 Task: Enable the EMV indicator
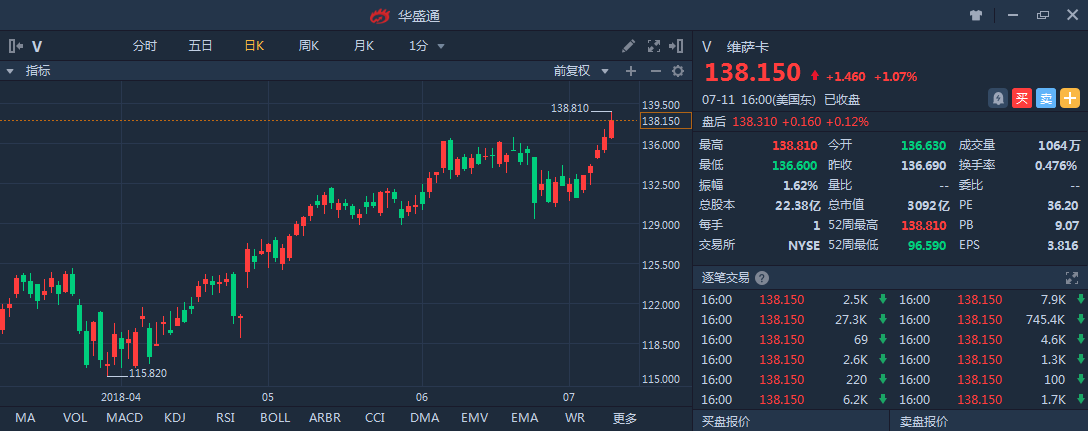[x=475, y=418]
